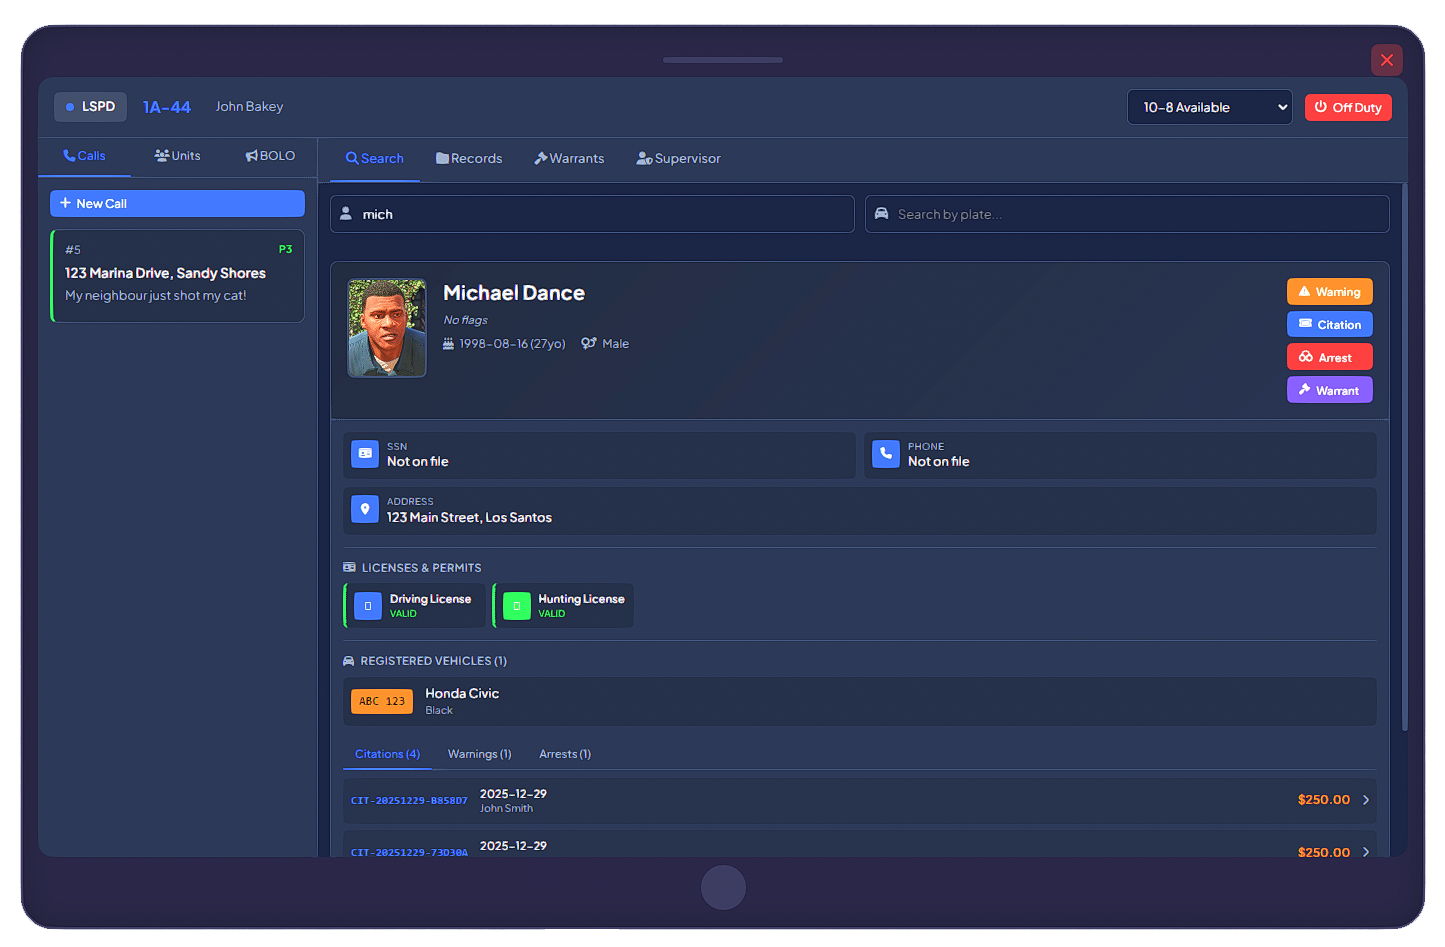Show the Arrests (1) tab

coord(565,754)
